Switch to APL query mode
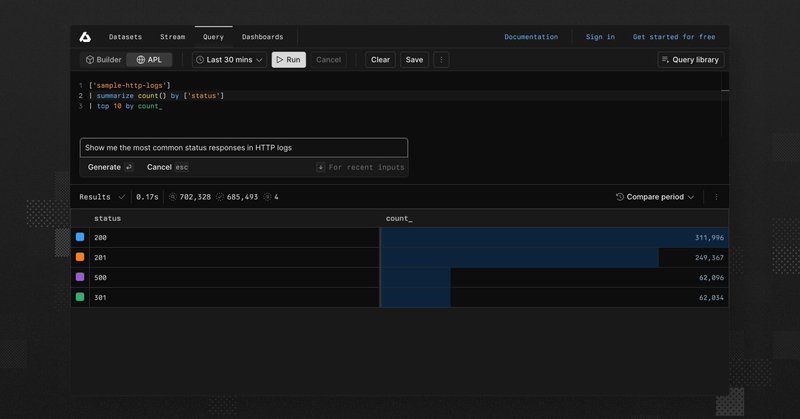The image size is (800, 419). pyautogui.click(x=149, y=60)
